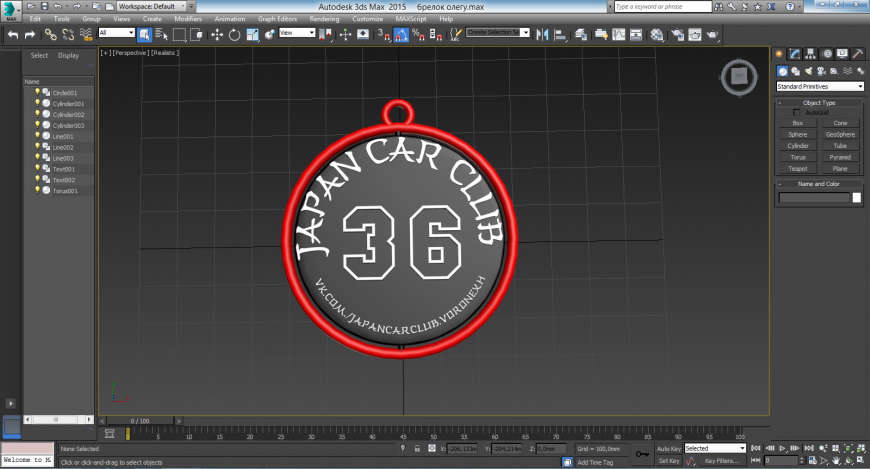Click the ViewCube in the viewport corner
Image resolution: width=870 pixels, height=469 pixels.
(x=738, y=76)
